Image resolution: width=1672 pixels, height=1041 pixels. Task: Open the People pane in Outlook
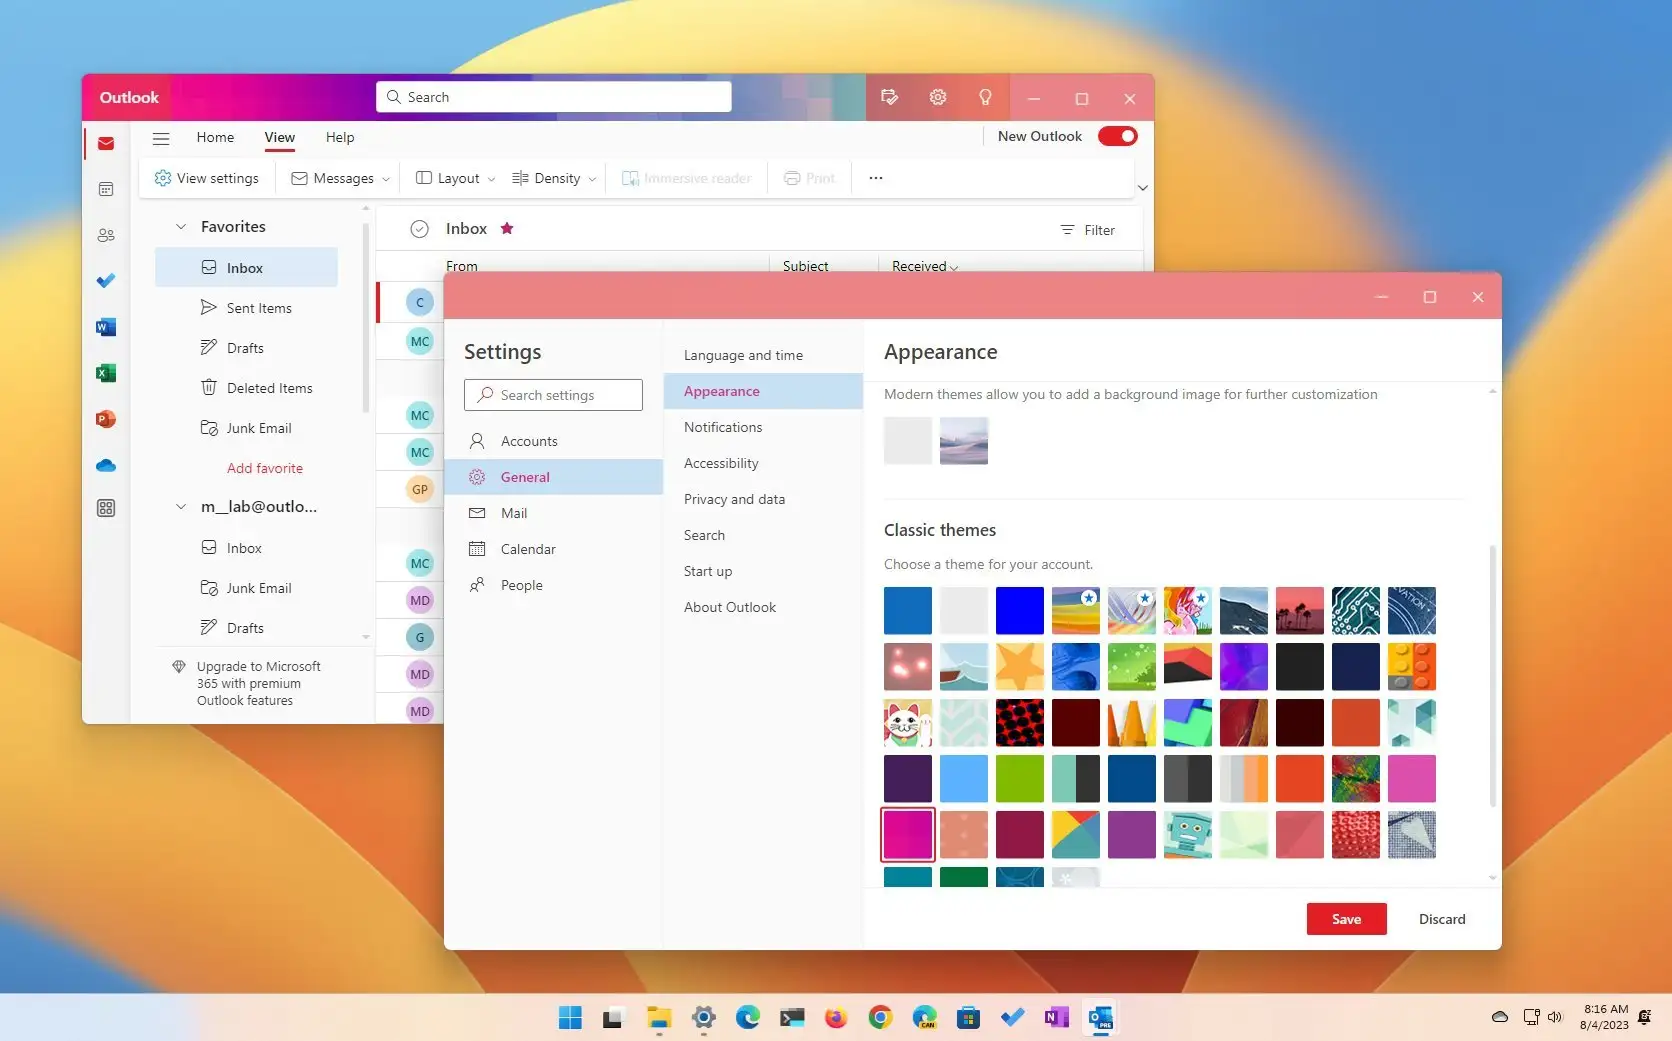coord(105,235)
